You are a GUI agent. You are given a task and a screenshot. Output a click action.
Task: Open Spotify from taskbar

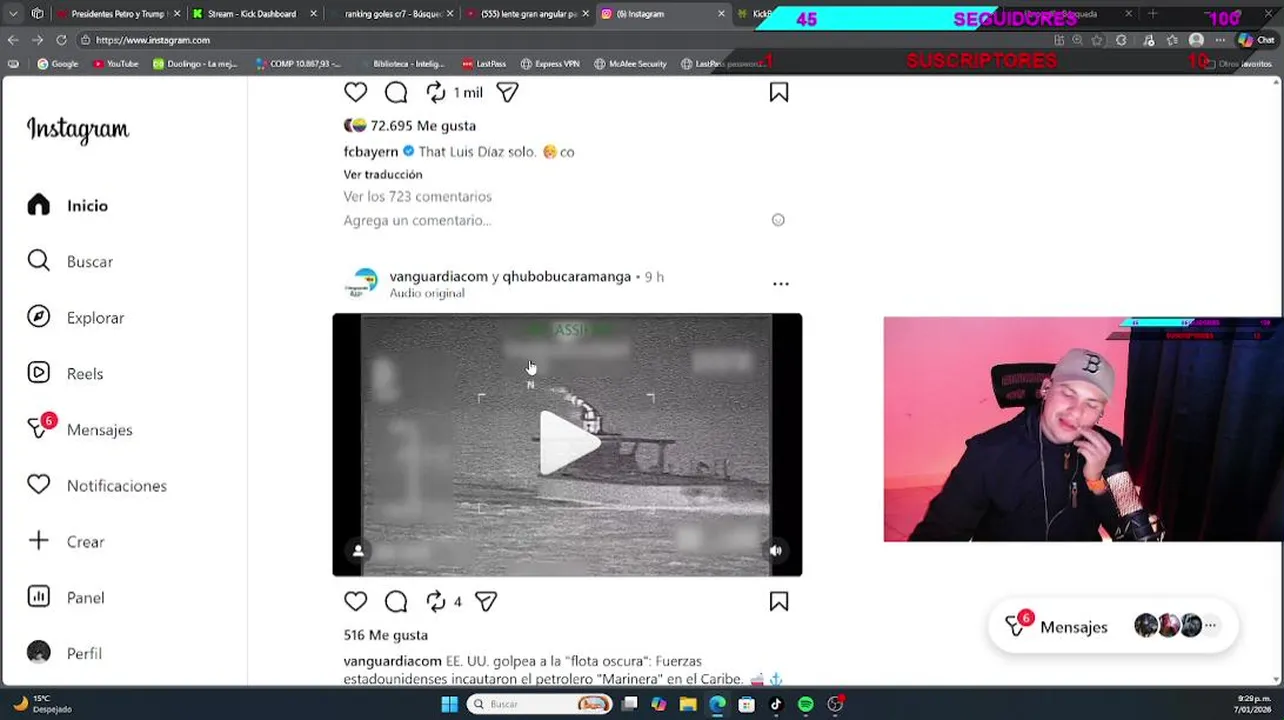point(806,704)
